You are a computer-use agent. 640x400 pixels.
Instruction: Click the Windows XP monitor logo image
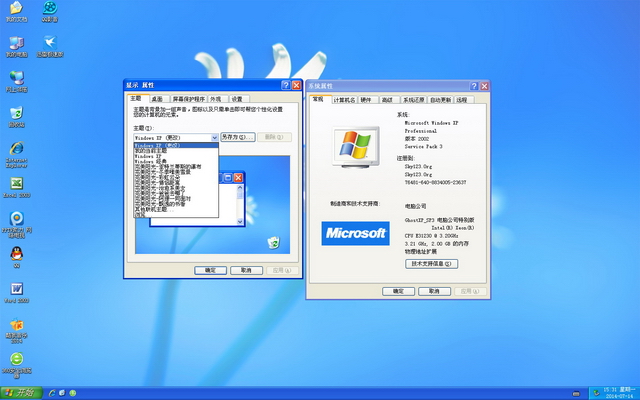coord(356,147)
